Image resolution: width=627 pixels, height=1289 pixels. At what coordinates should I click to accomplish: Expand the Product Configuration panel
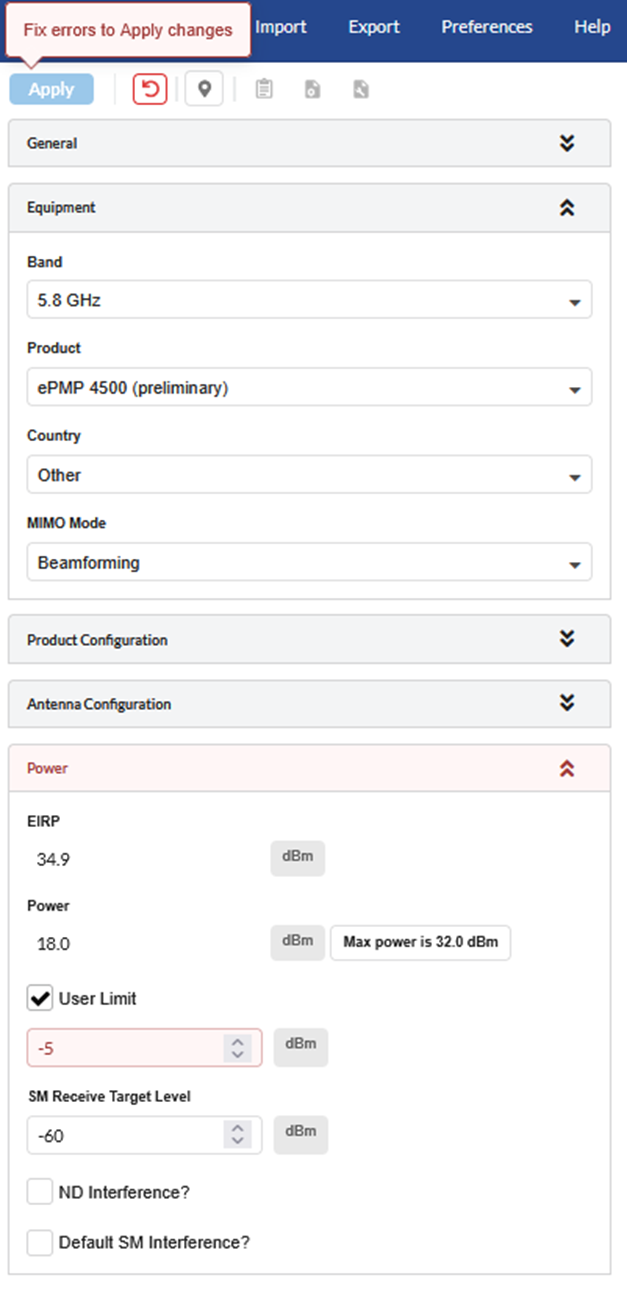(567, 639)
